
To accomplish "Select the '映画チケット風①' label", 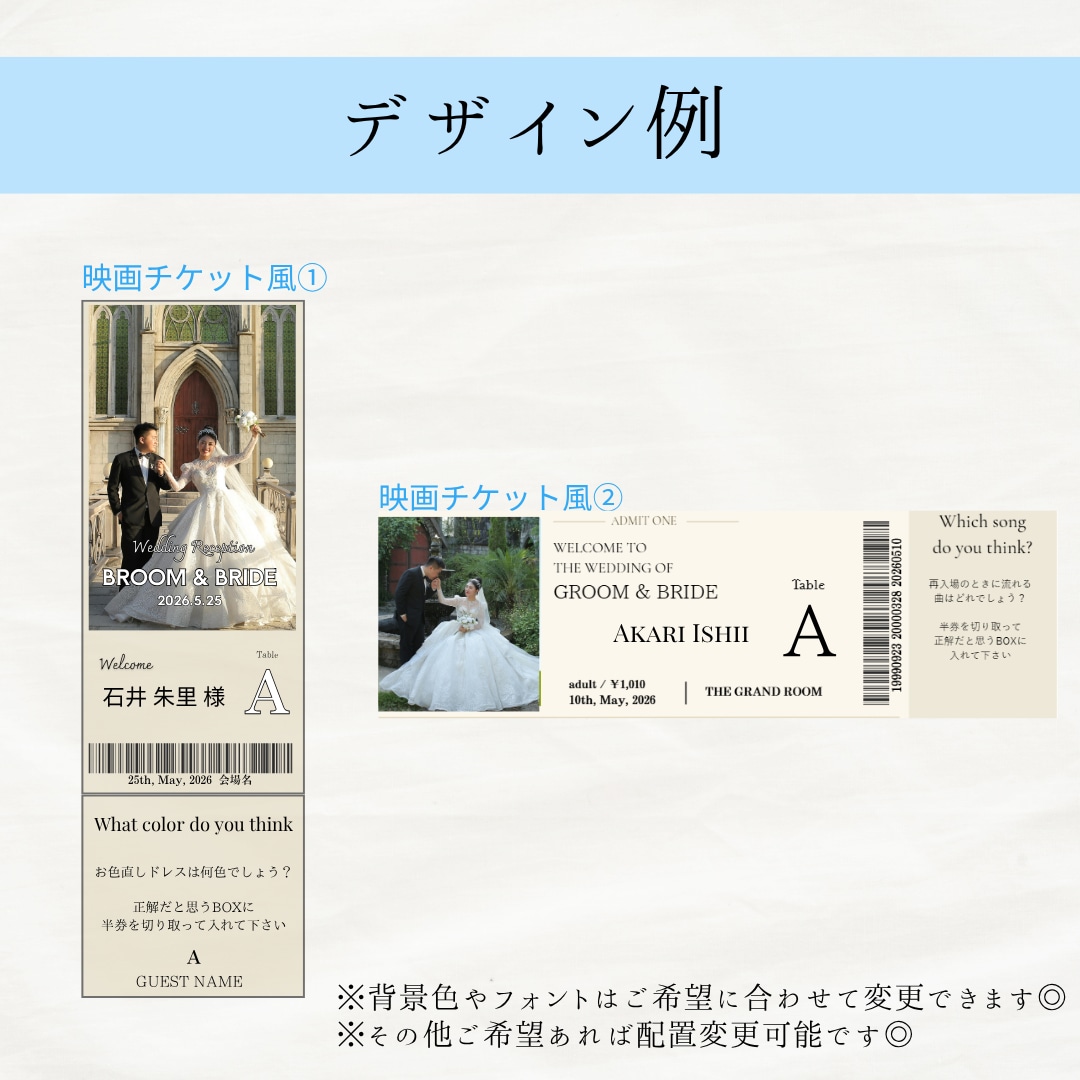I will [205, 278].
